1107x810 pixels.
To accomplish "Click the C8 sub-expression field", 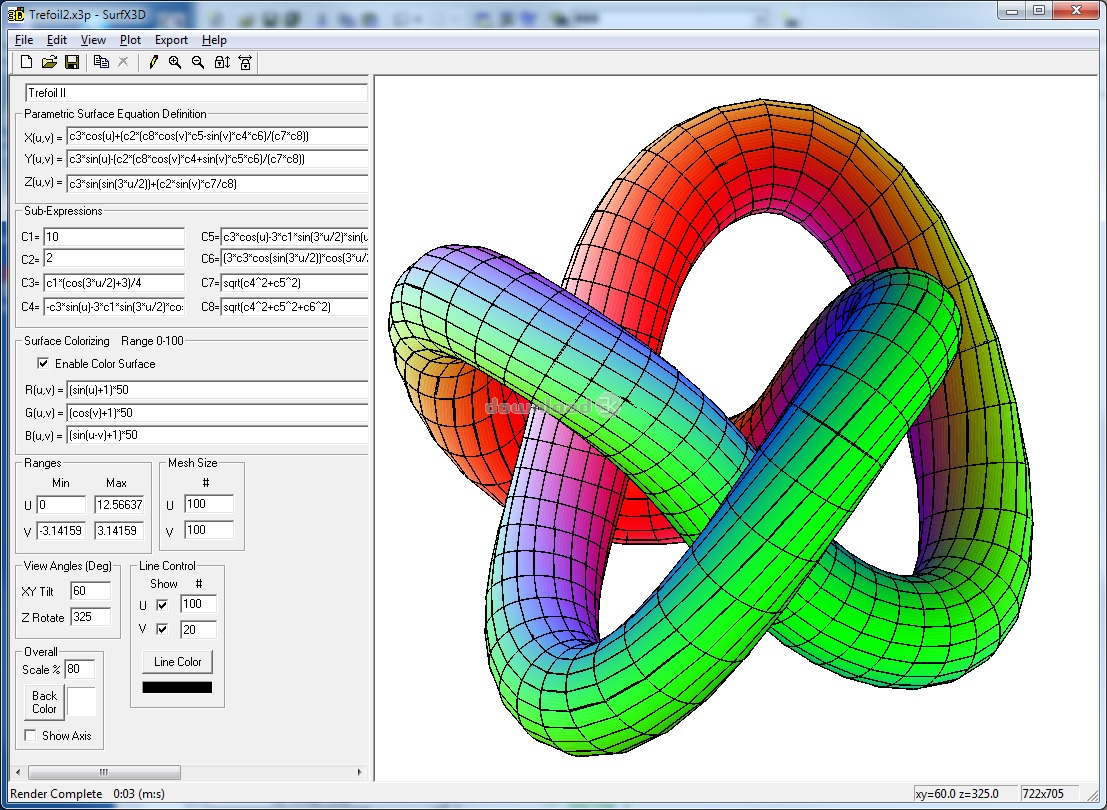I will pos(294,306).
